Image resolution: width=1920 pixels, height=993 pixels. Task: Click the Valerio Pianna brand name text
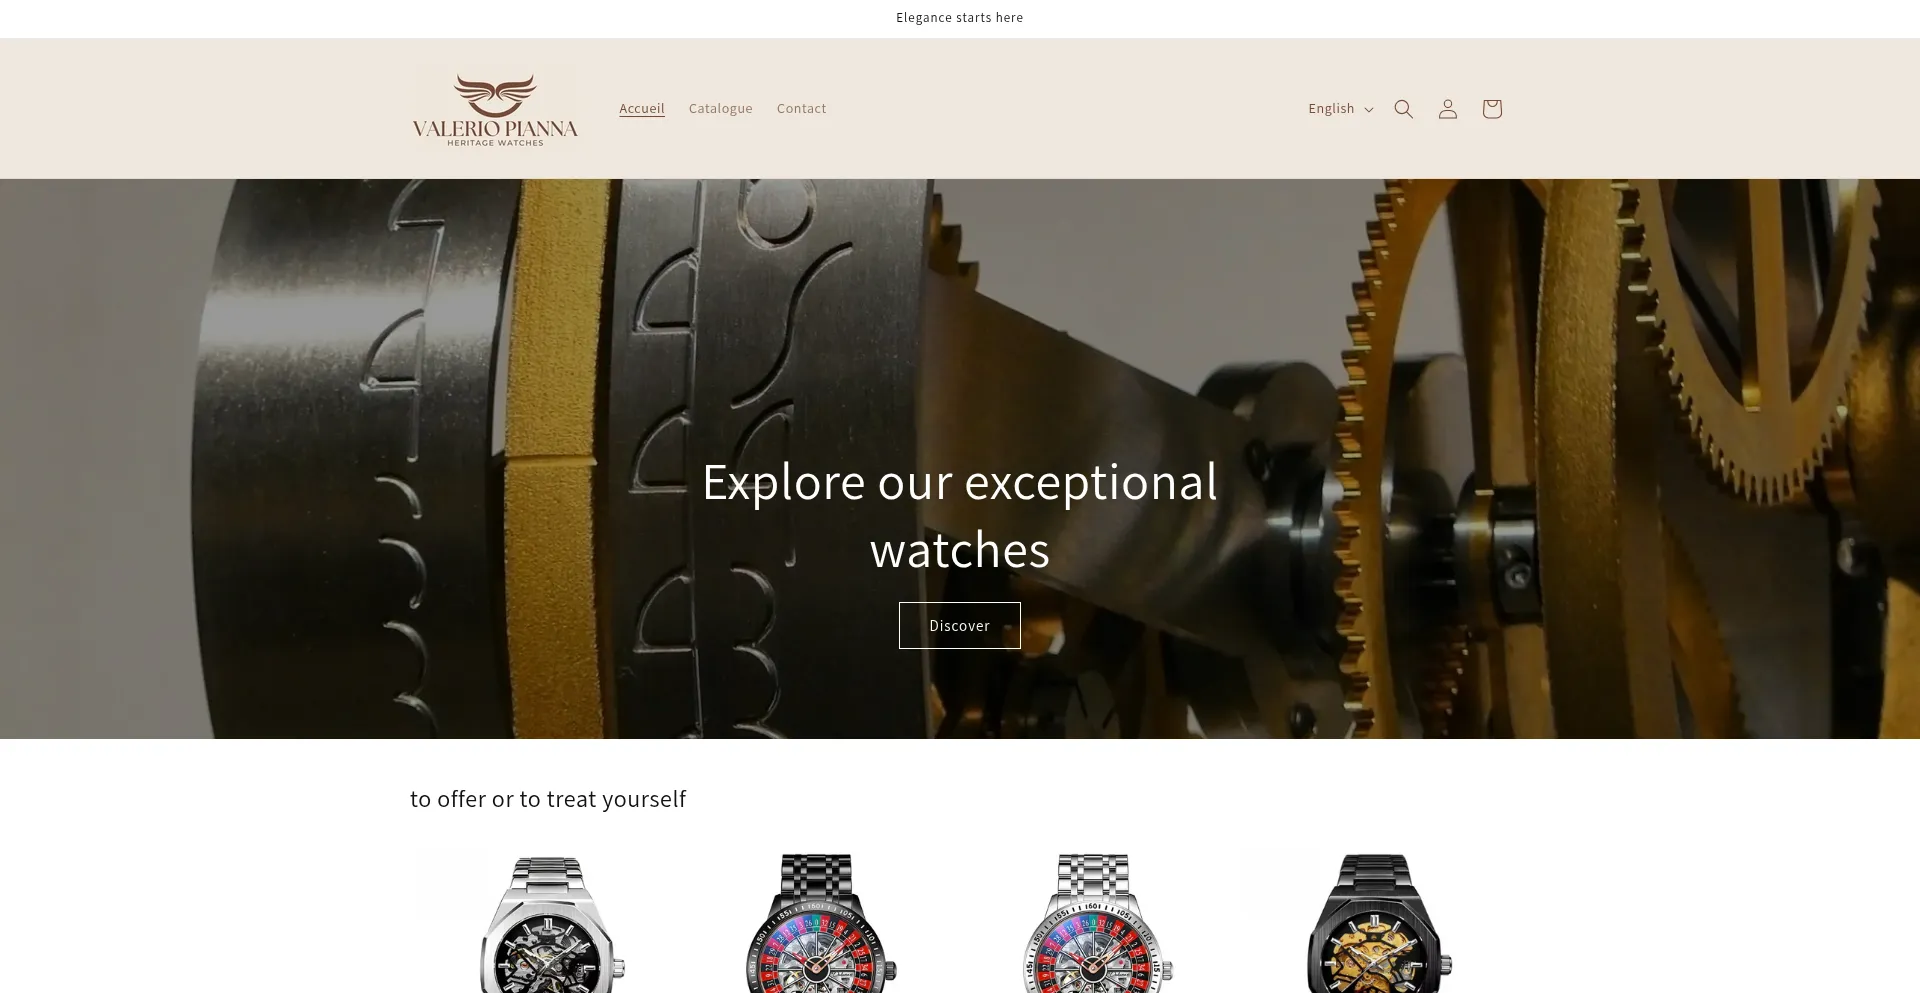pyautogui.click(x=495, y=129)
